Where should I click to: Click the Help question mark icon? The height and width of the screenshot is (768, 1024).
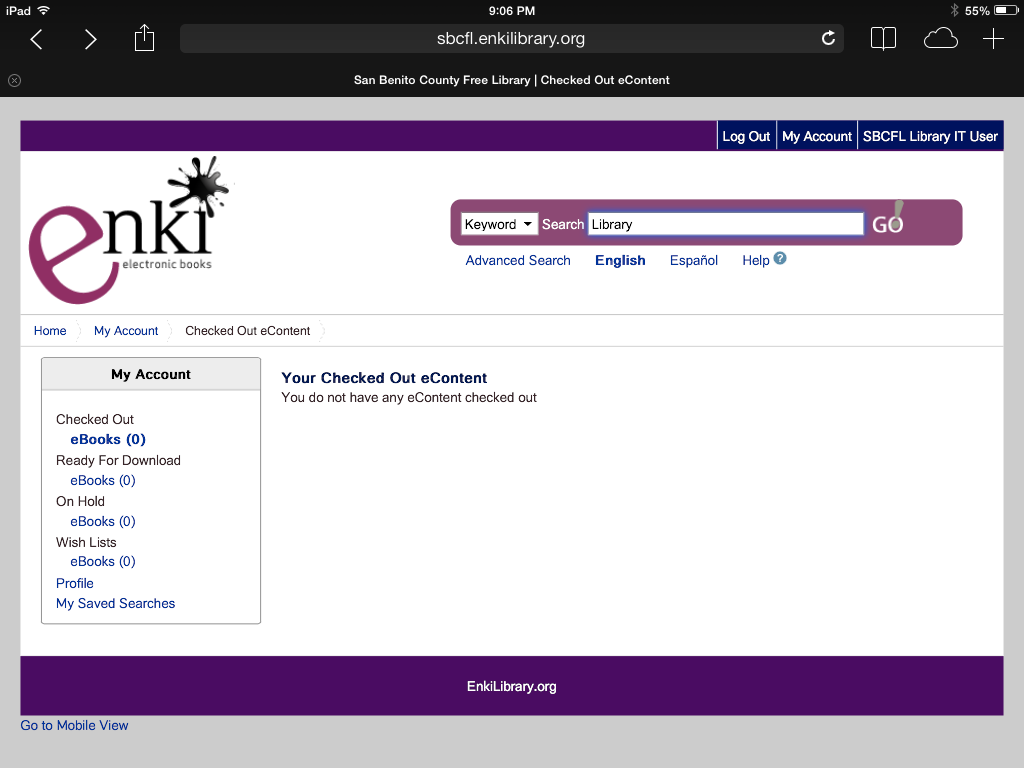(x=780, y=259)
